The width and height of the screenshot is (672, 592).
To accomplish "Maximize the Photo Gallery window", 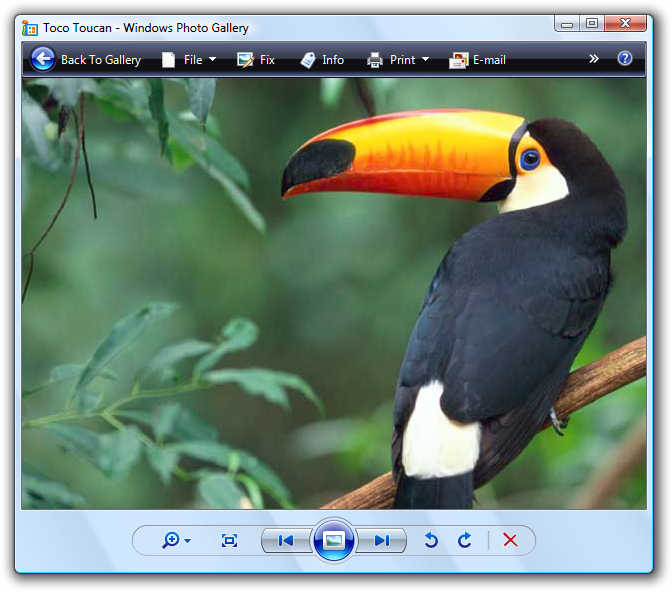I will click(592, 24).
